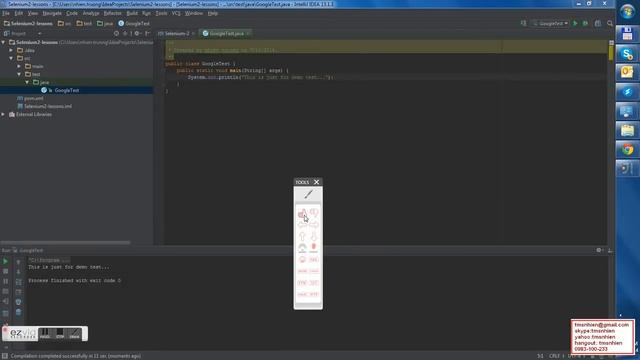
Task: Switch to the Selenium-2 editor tab
Action: point(177,33)
